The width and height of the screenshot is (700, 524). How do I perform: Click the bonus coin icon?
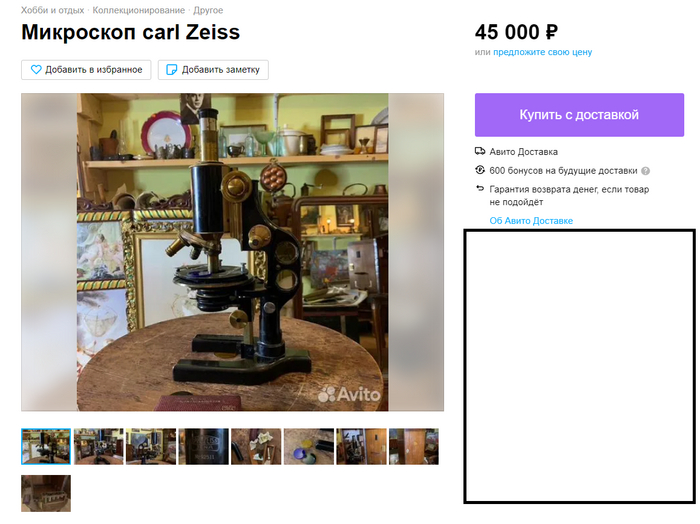point(480,170)
